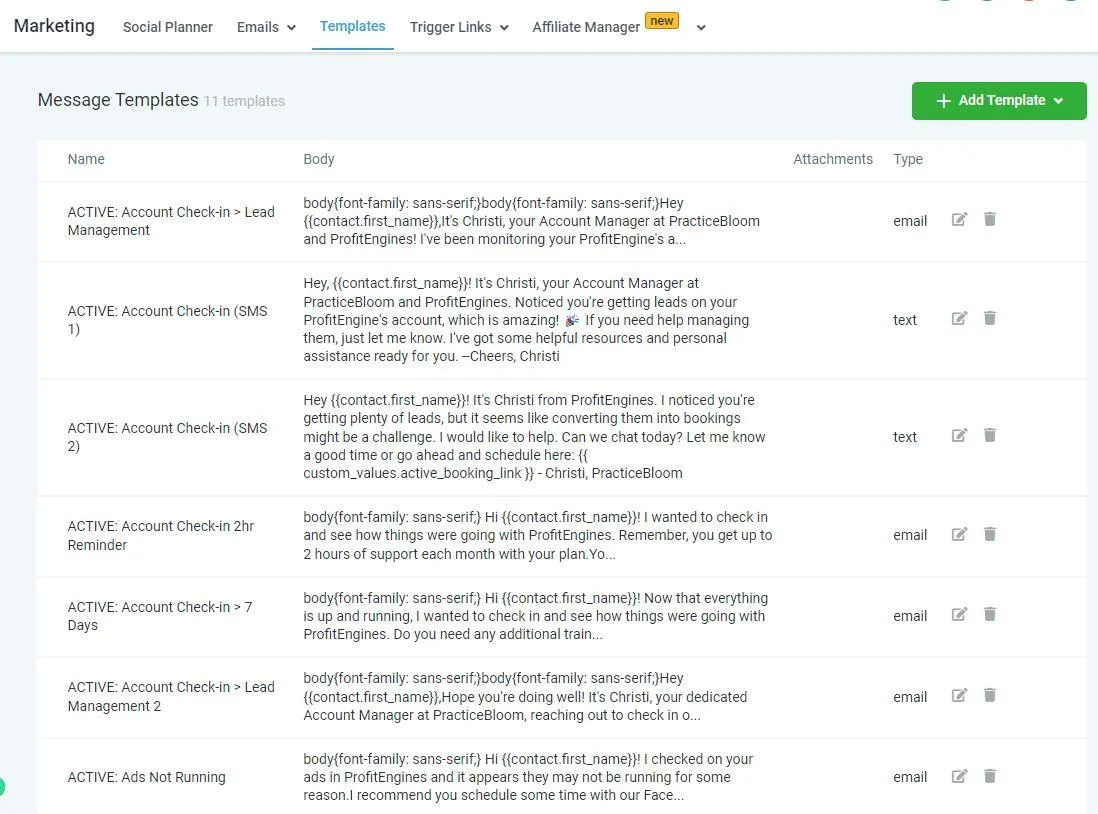Viewport: 1098px width, 814px height.
Task: Select 'ACTIVE: Account Check-in > 7 Days' name
Action: [x=160, y=616]
